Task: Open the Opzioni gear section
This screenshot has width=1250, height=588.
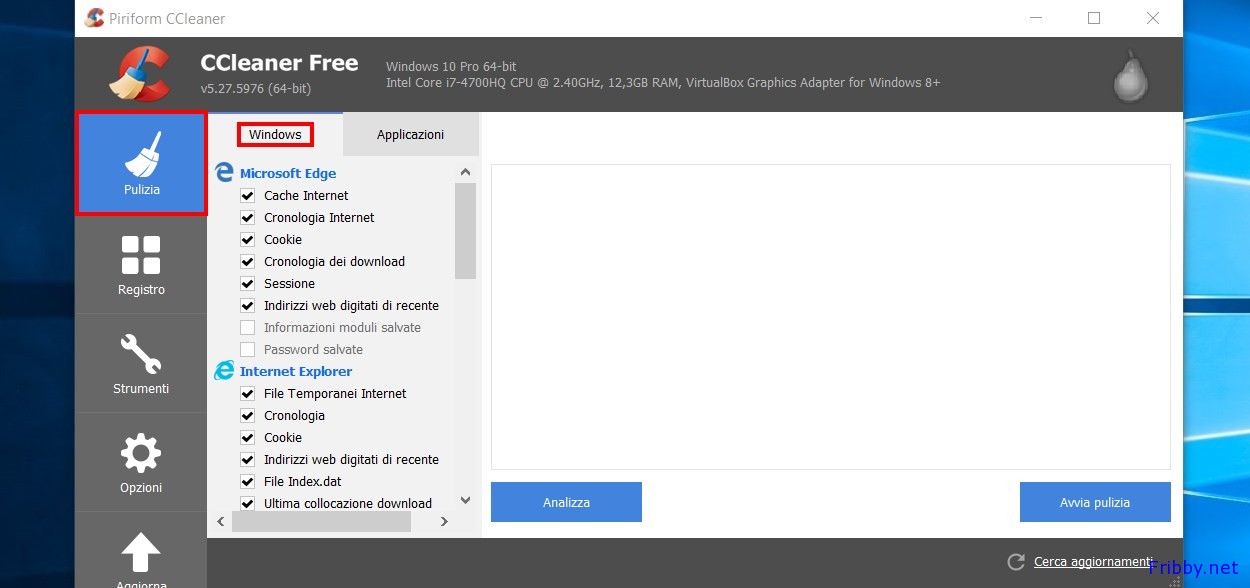Action: click(x=141, y=462)
